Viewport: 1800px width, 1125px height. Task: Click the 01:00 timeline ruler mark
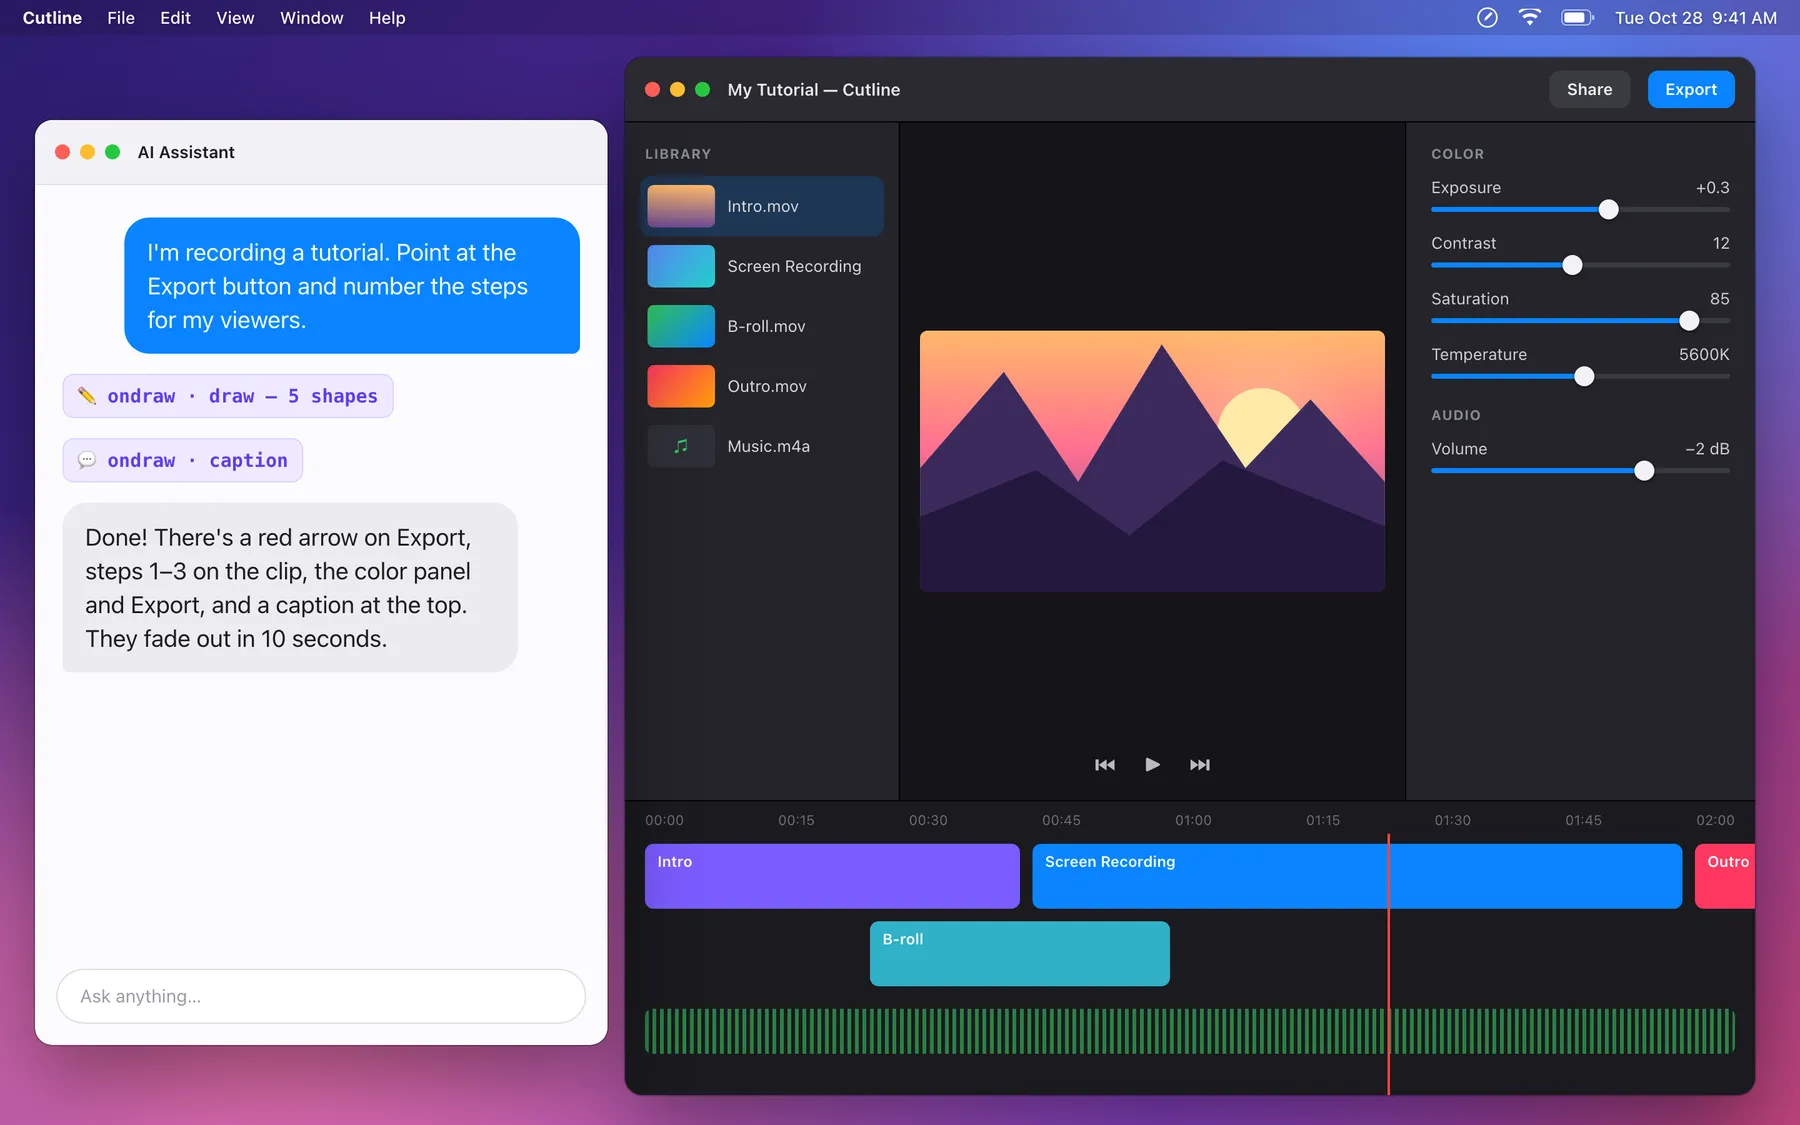tap(1193, 820)
